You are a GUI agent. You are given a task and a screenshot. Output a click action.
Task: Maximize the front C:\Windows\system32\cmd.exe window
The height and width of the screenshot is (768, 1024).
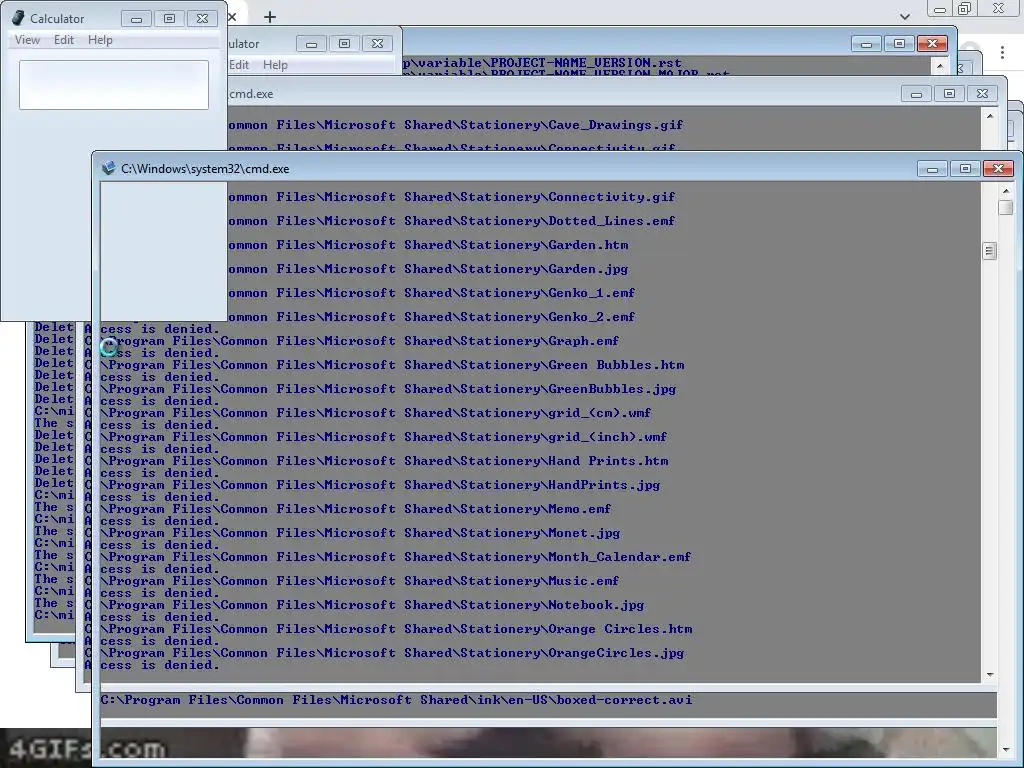[x=965, y=169]
